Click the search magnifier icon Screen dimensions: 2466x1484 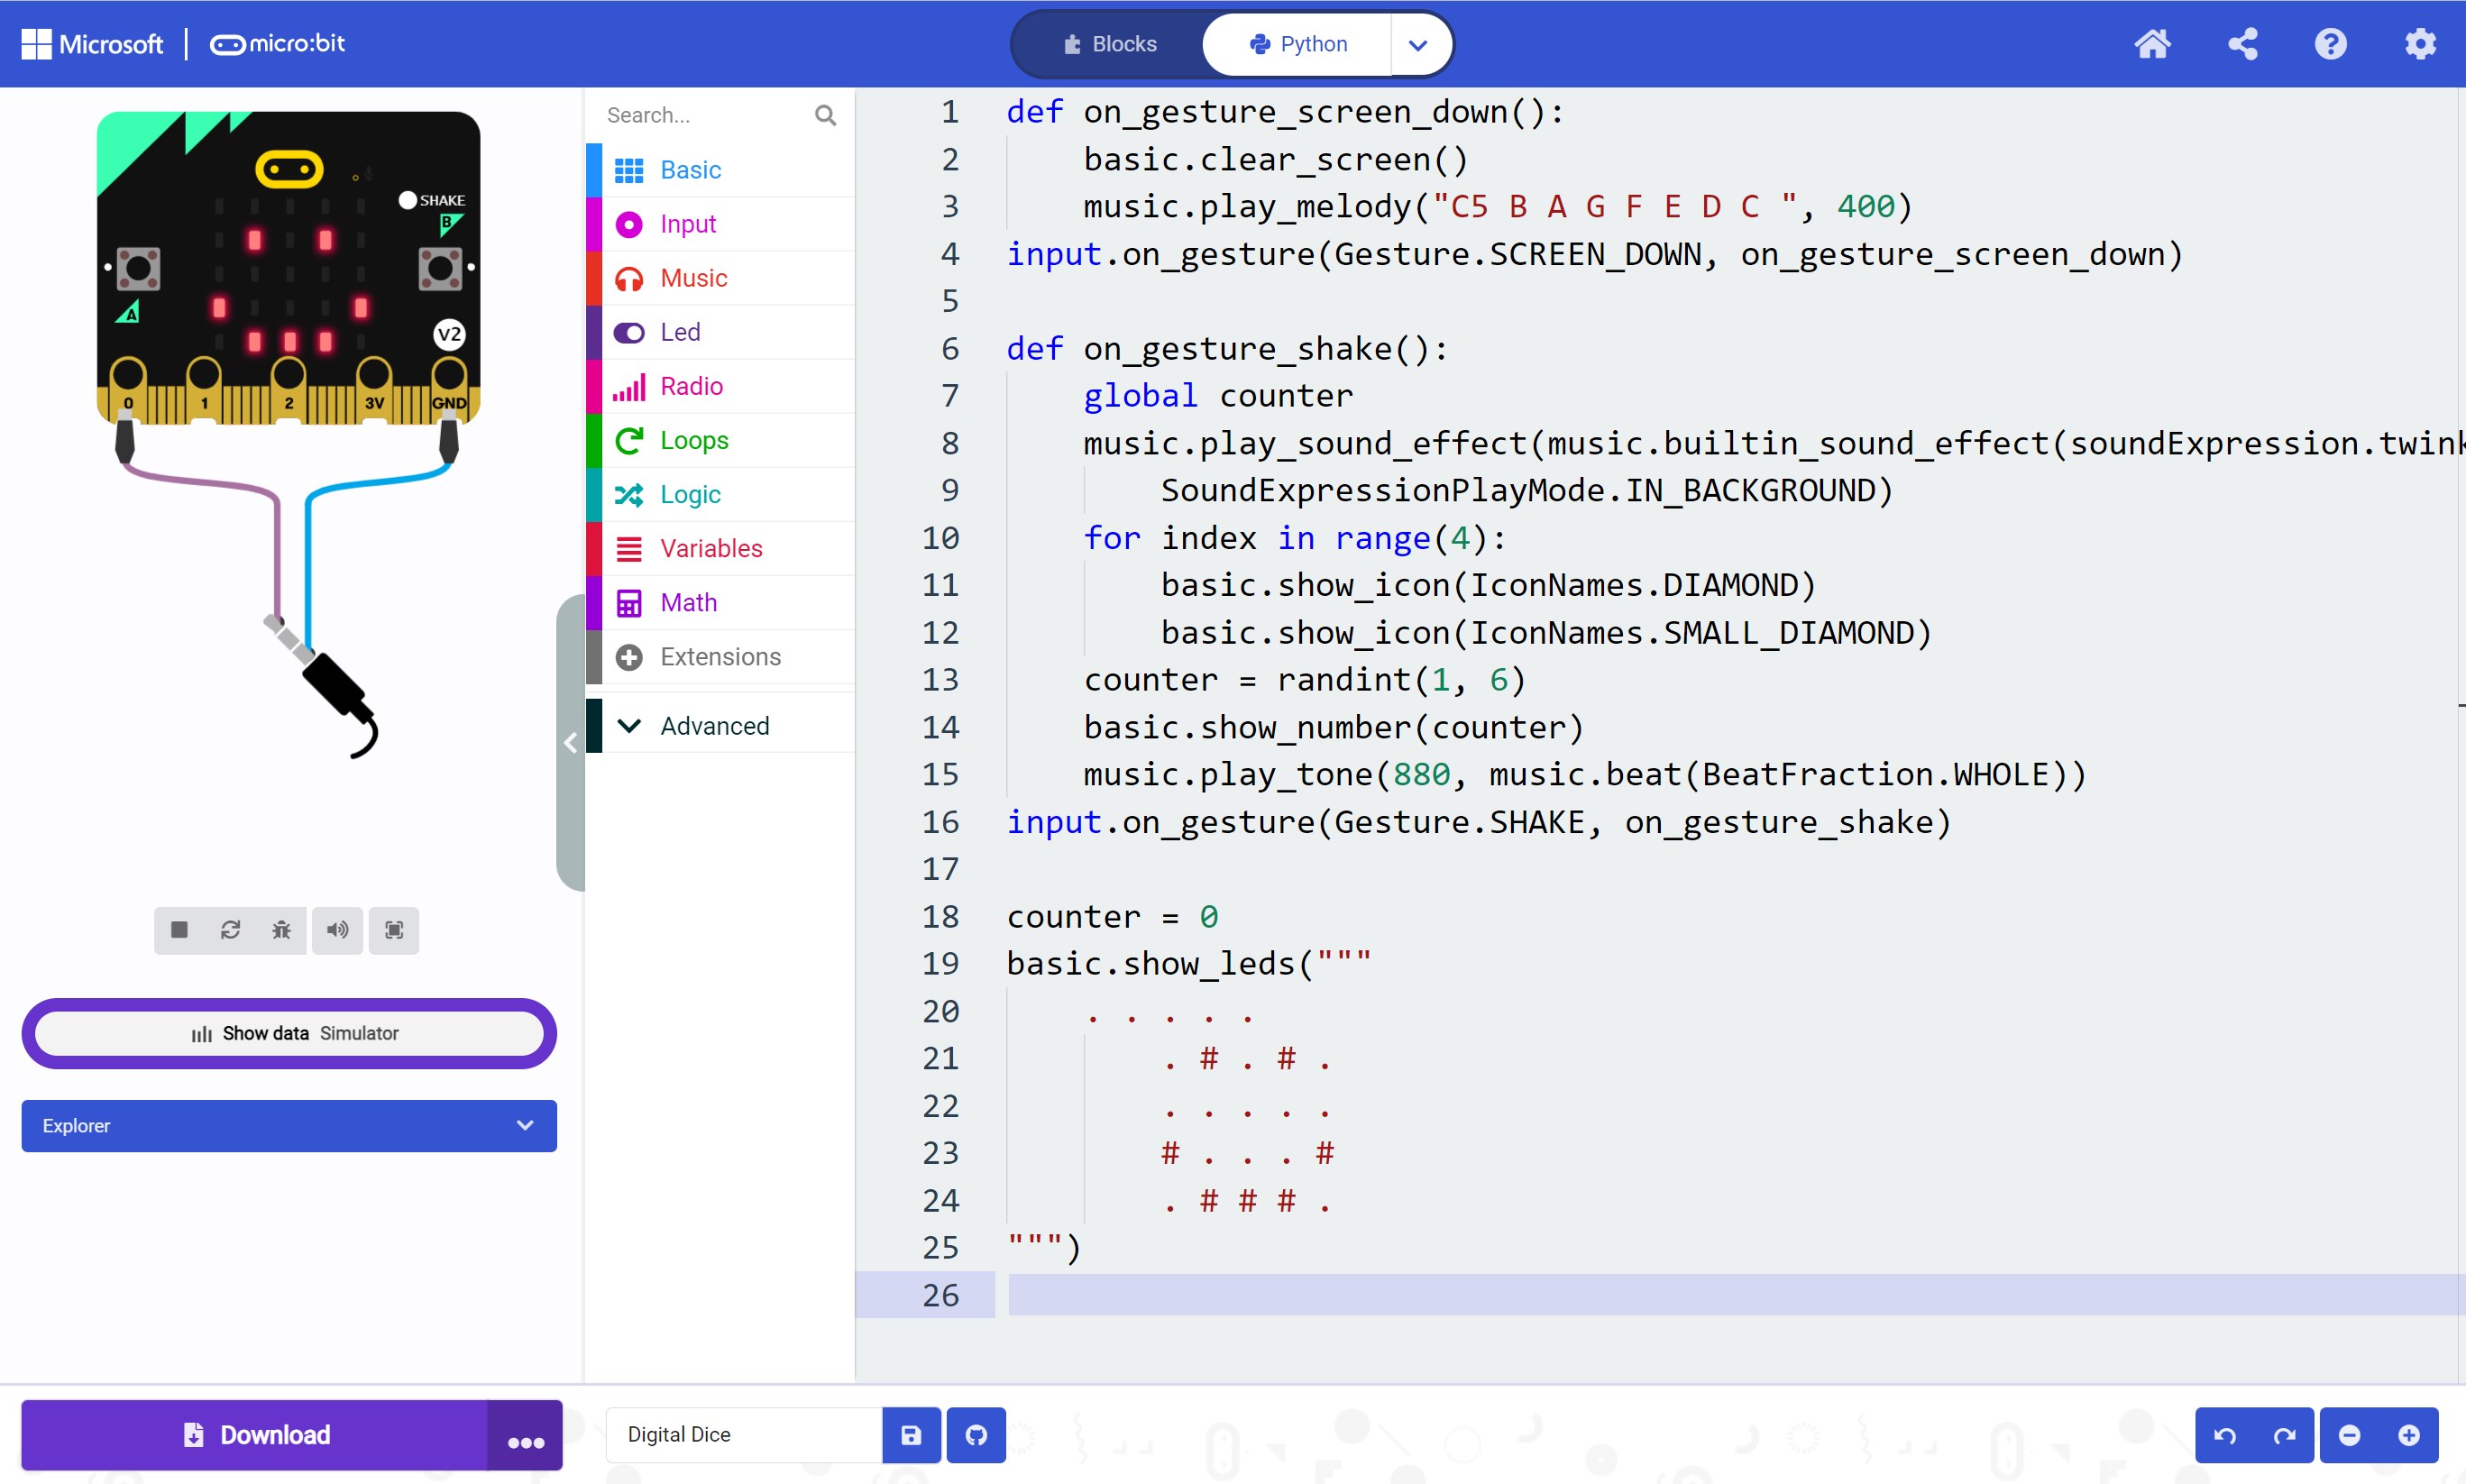[x=825, y=115]
